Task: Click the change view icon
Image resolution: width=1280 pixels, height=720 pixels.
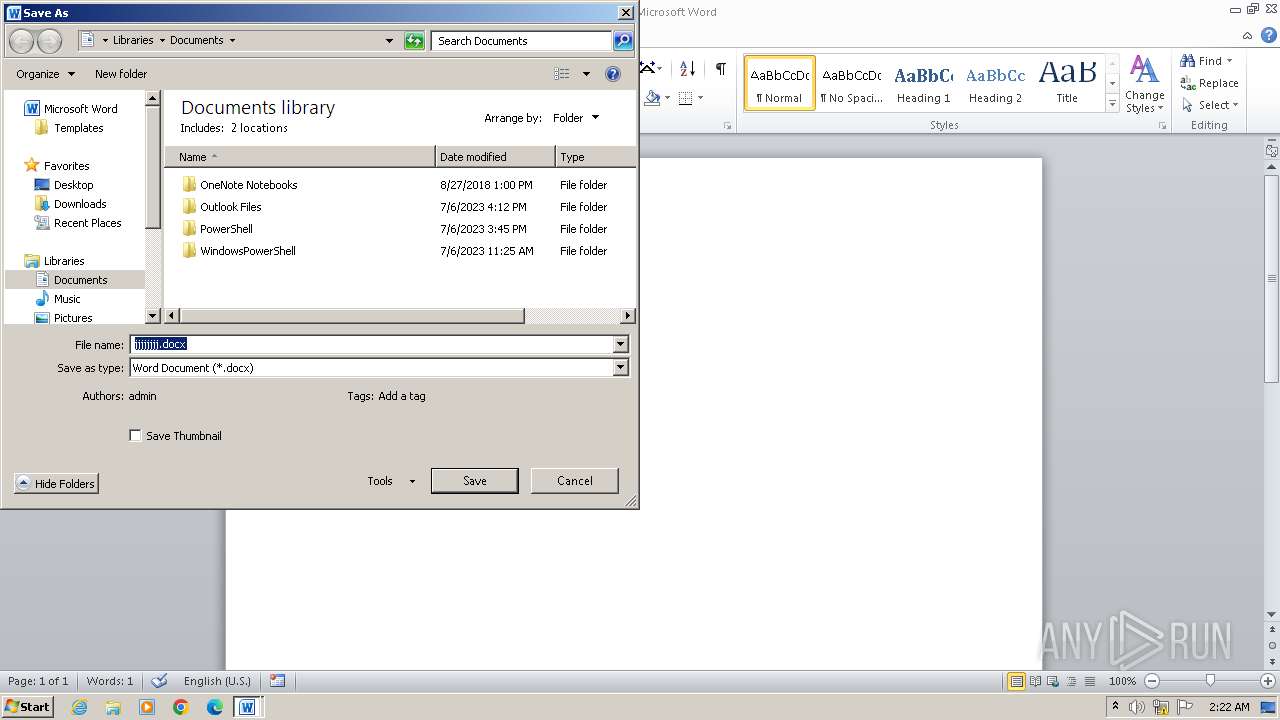Action: click(x=562, y=74)
